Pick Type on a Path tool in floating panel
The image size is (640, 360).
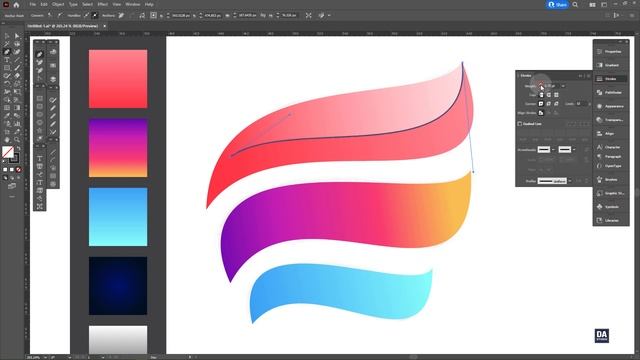pyautogui.click(x=40, y=174)
